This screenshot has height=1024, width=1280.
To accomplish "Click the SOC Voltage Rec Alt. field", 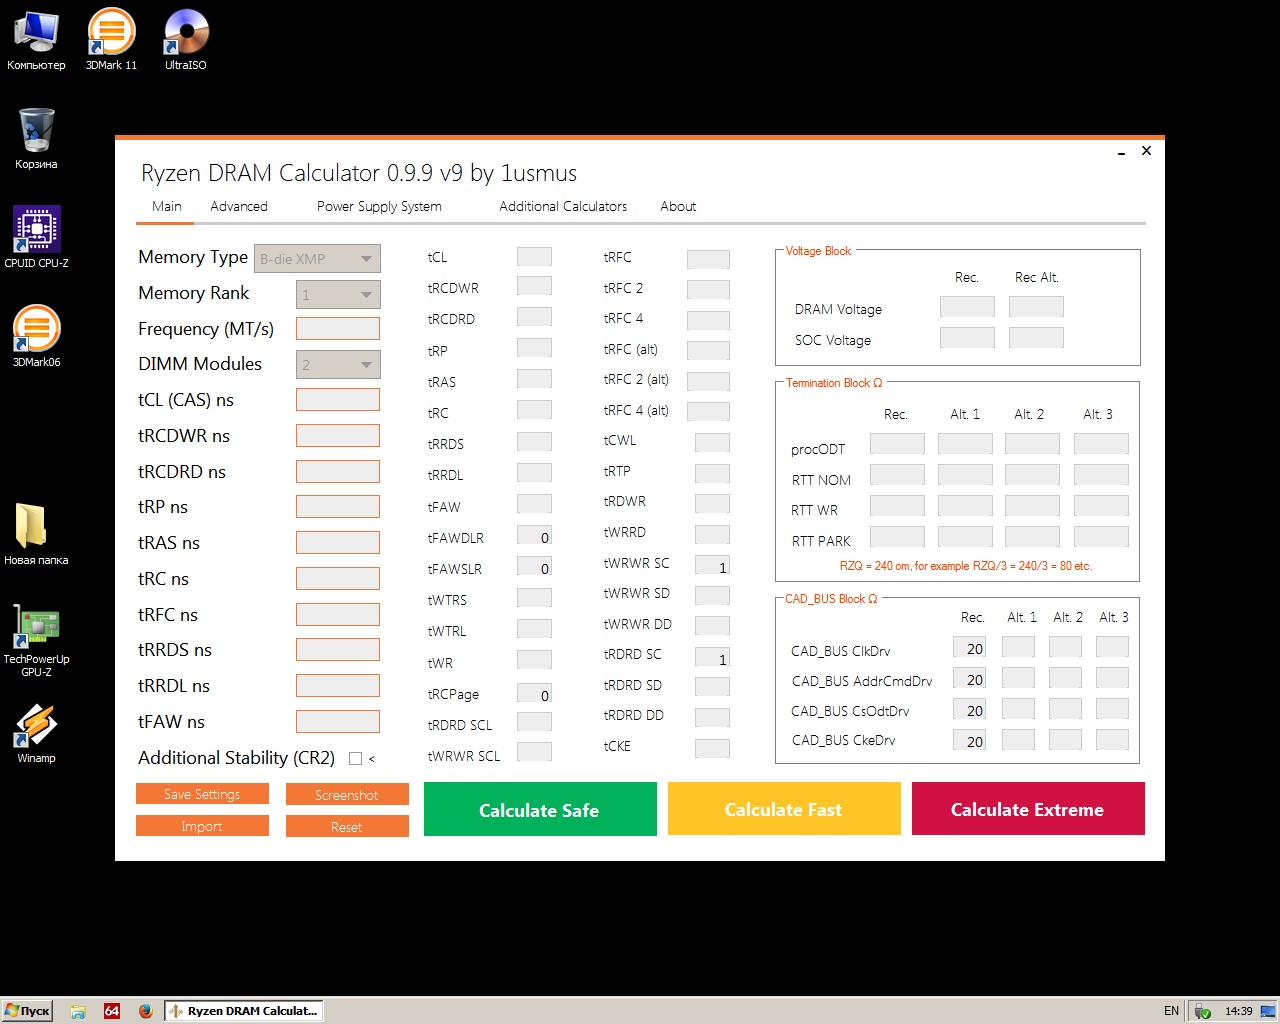I will [1036, 338].
